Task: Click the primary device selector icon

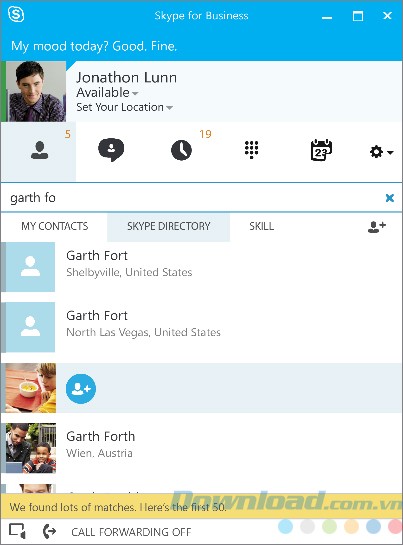Action: point(17,531)
